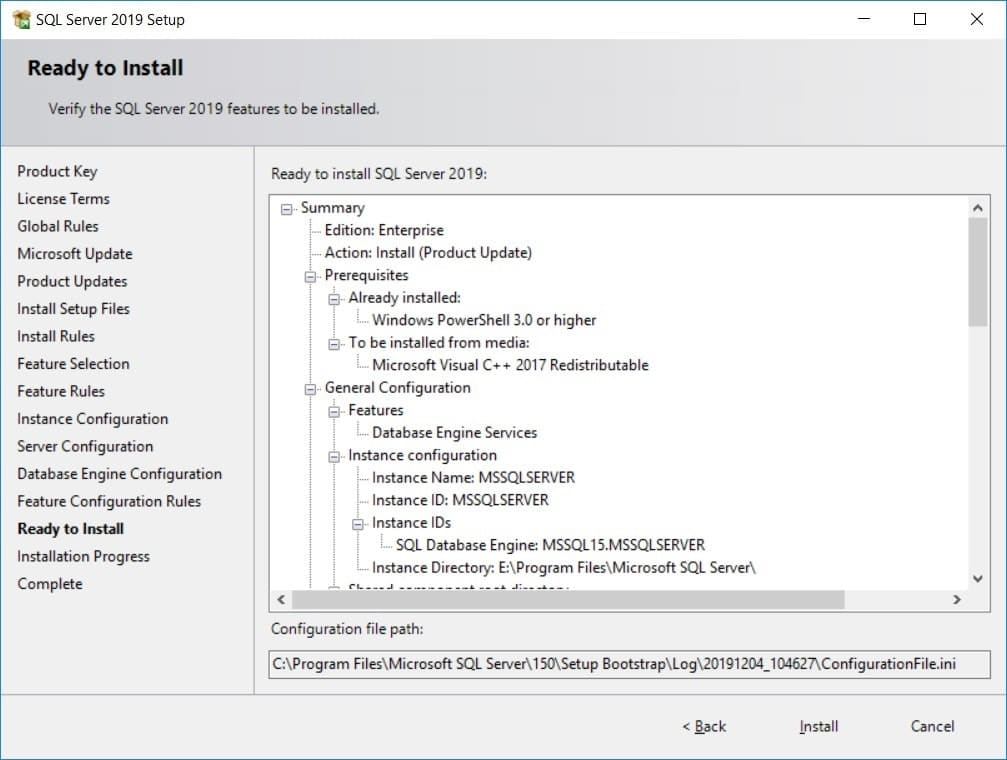
Task: Select the Product Key step
Action: click(57, 171)
